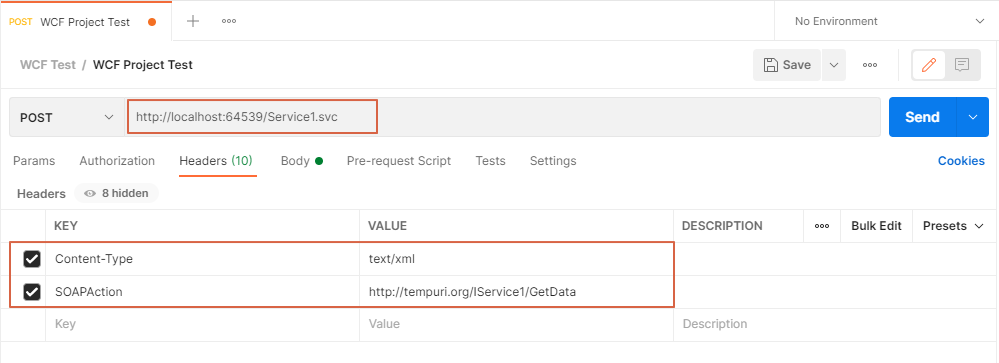Save the request
Screen dimensions: 999x363
(787, 65)
